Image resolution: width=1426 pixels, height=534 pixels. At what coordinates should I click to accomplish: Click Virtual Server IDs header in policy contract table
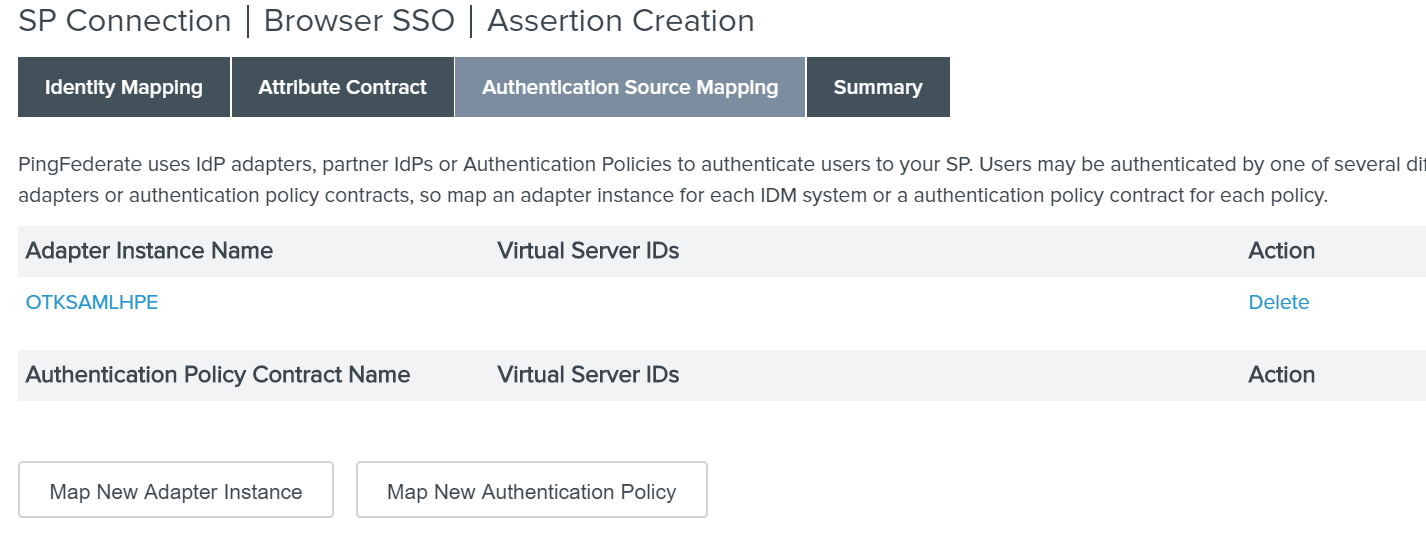coord(588,374)
